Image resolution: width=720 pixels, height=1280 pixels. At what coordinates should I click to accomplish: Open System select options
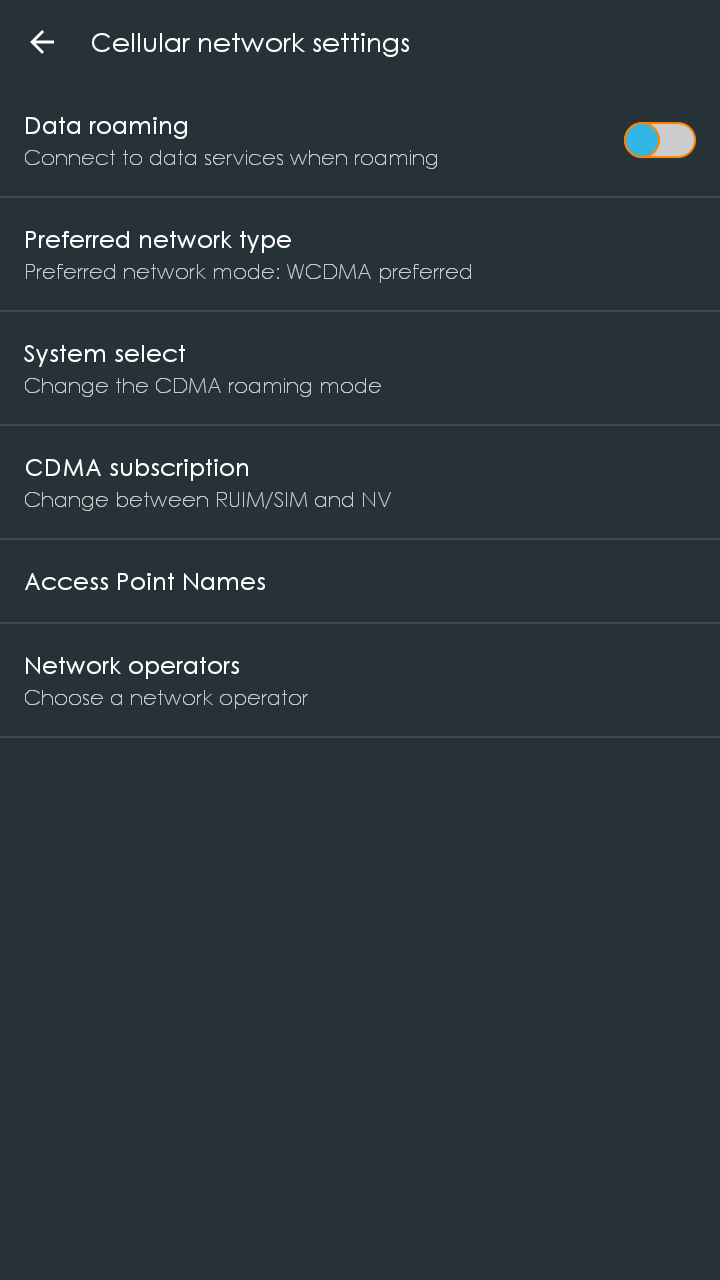click(105, 354)
